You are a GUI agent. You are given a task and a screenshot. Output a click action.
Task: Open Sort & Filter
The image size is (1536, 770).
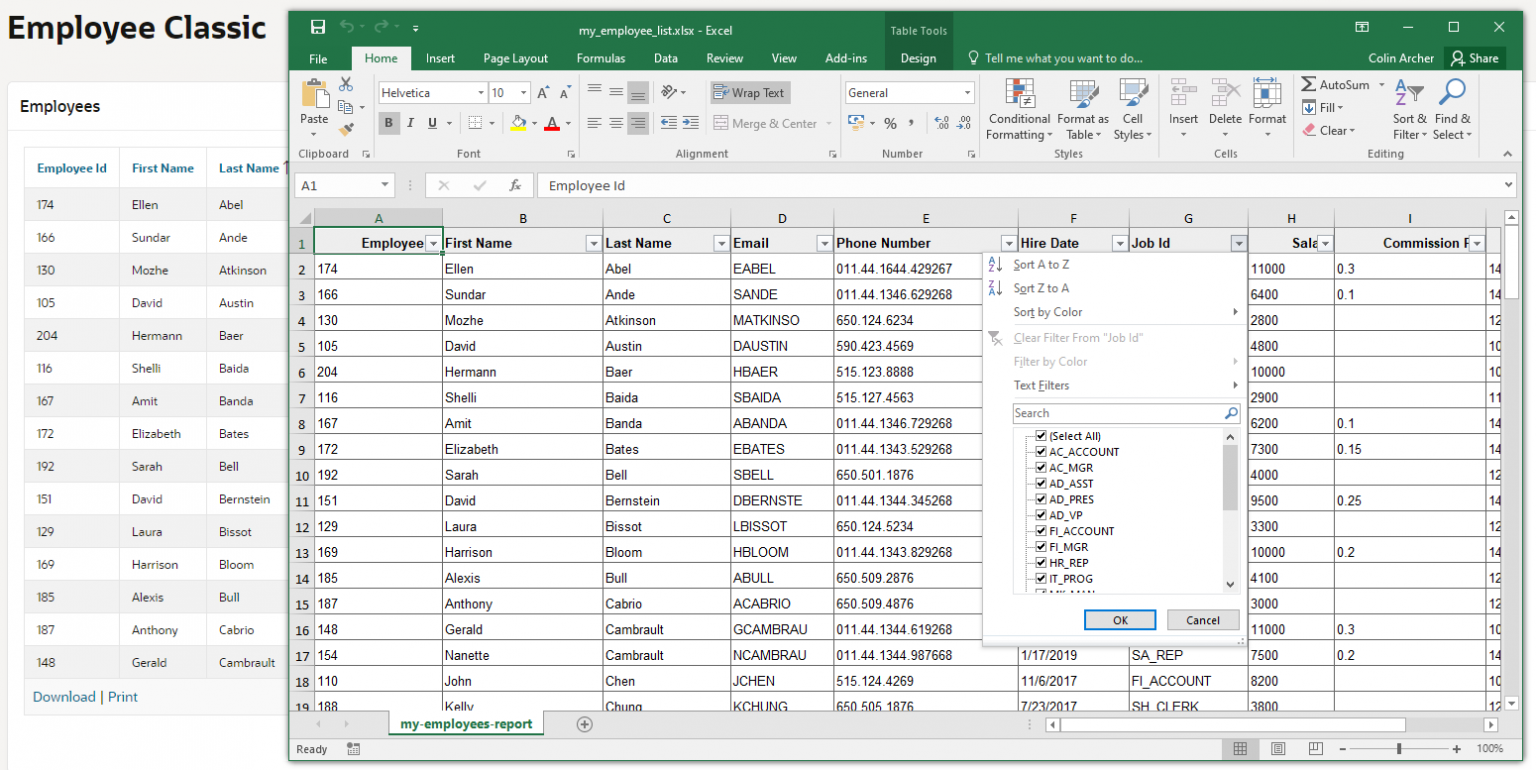[x=1410, y=110]
